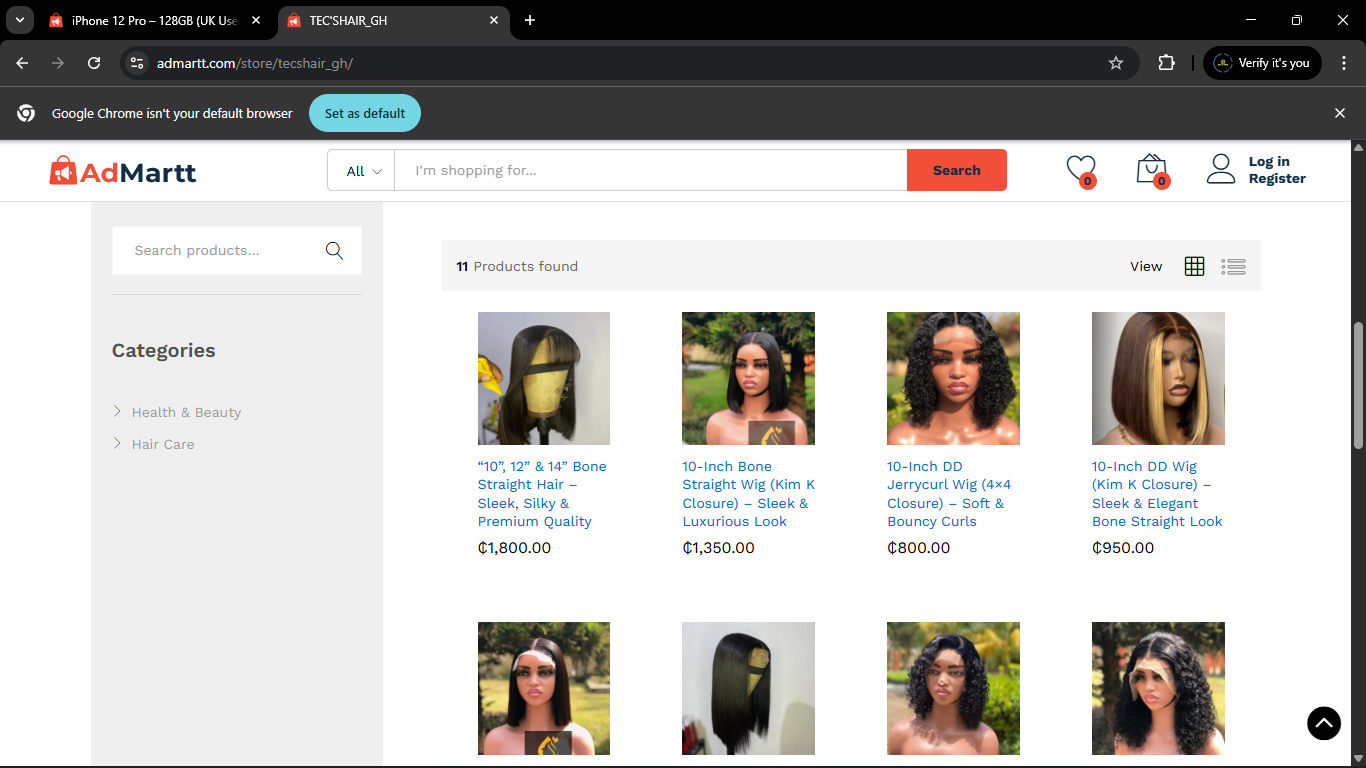
Task: Open 10-Inch DD Wig Kim K Closure link
Action: [1157, 494]
